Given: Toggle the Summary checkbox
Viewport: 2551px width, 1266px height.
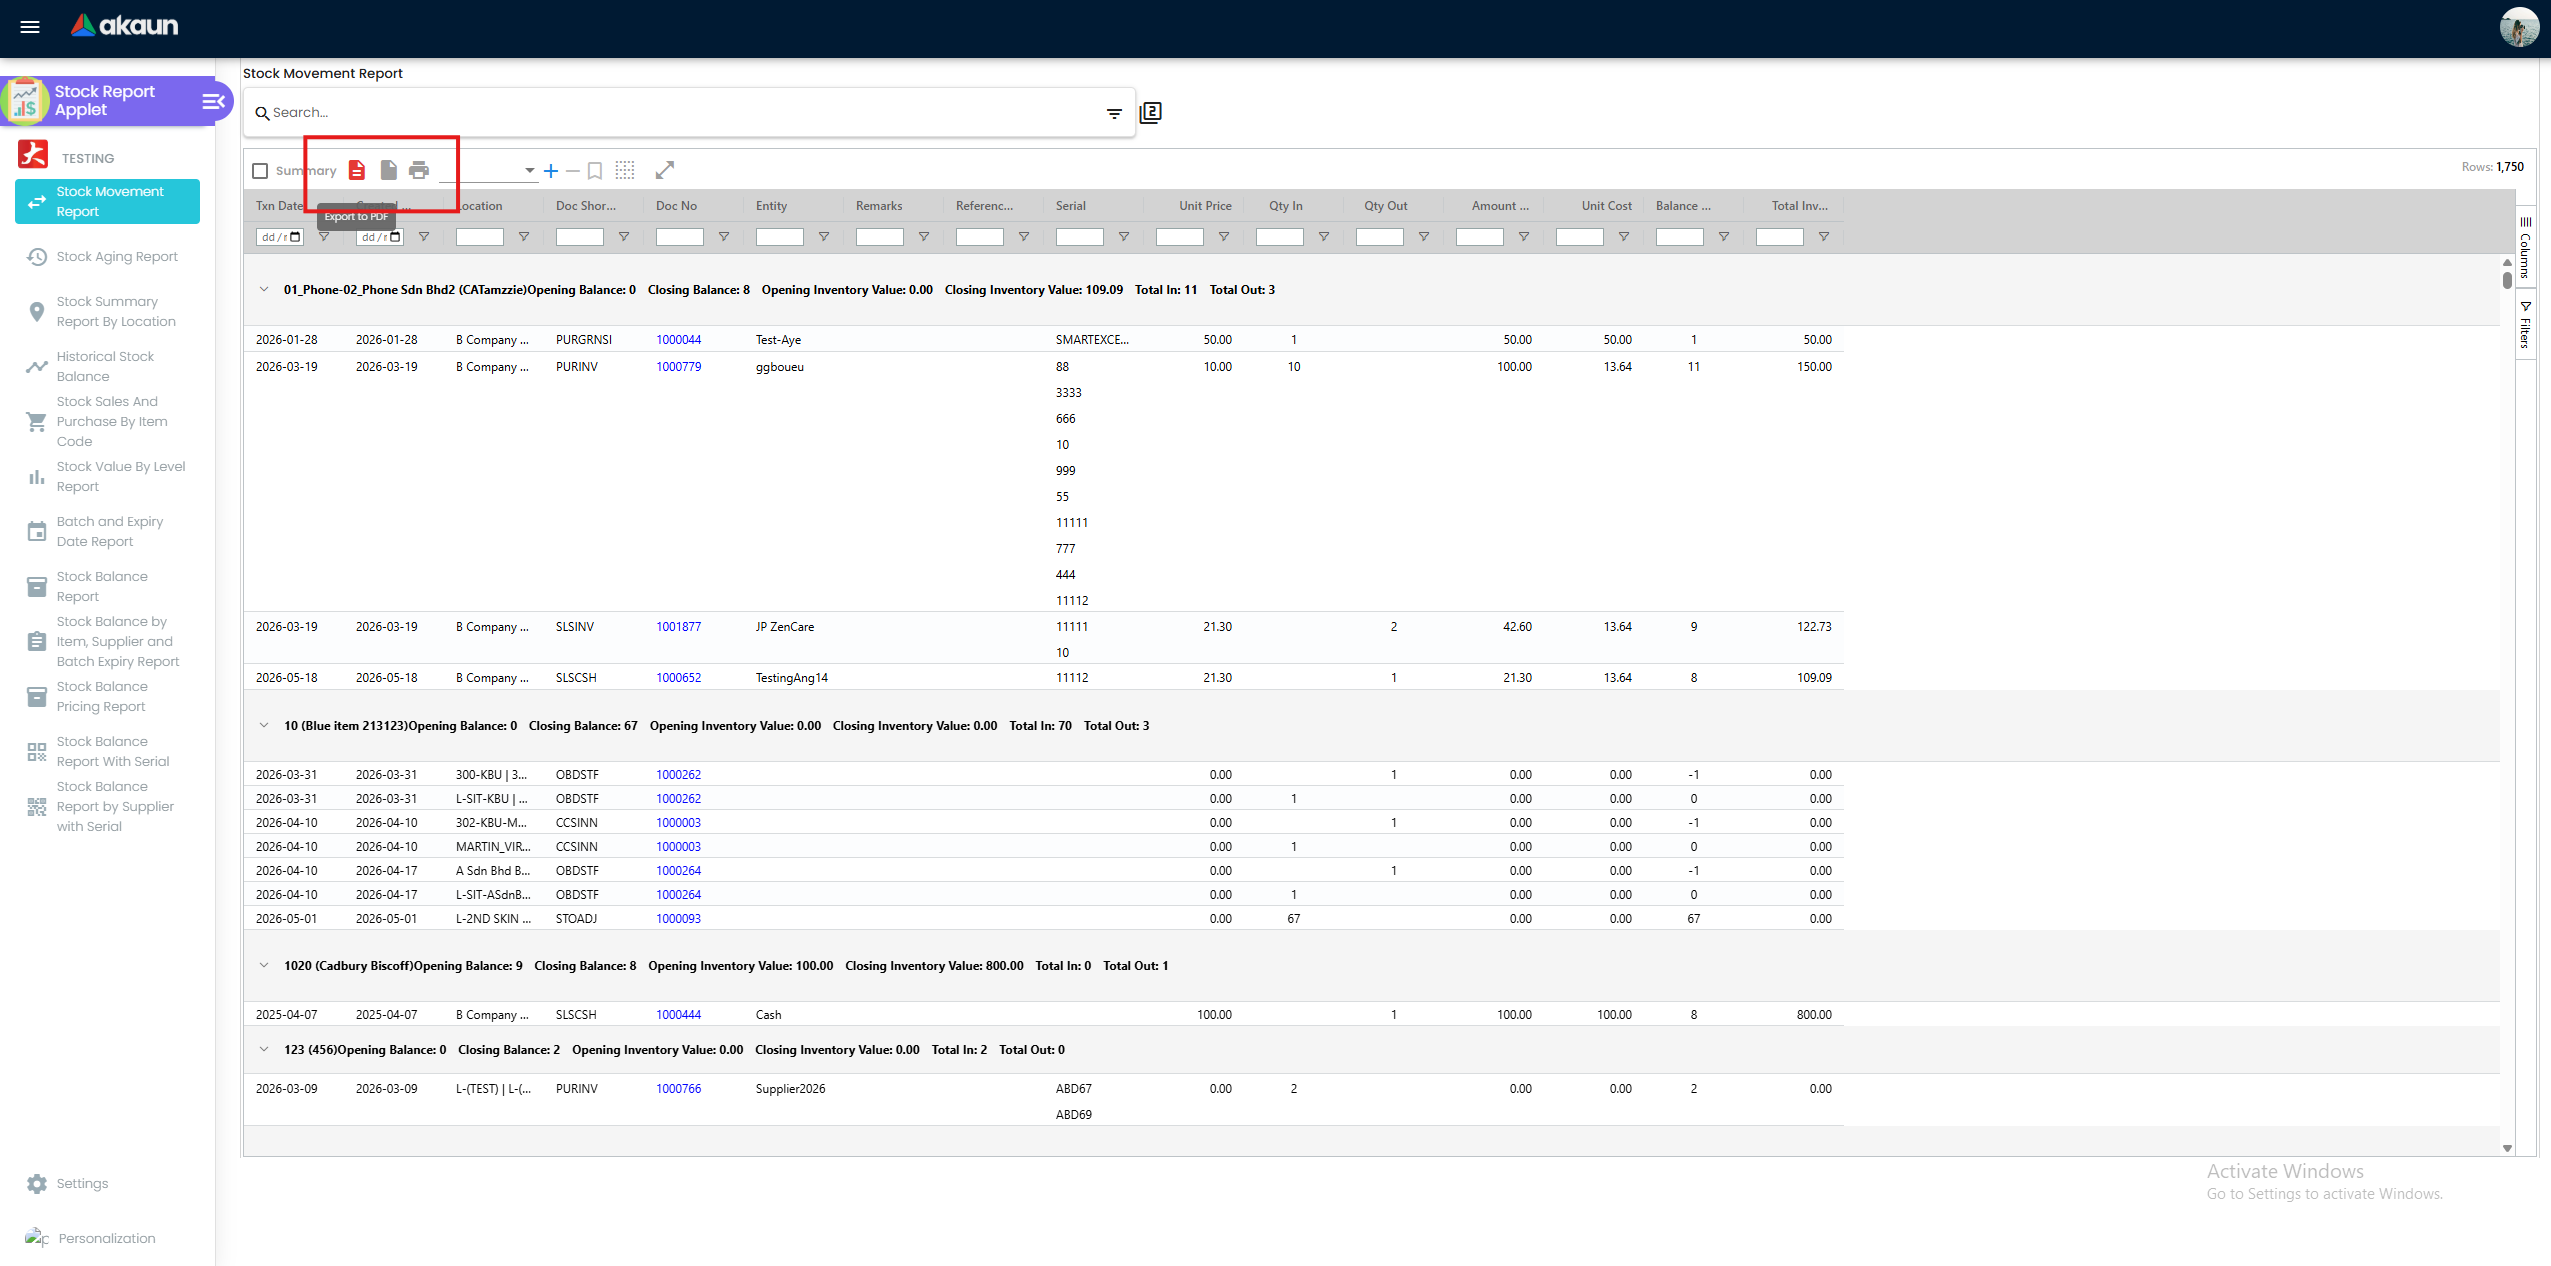Looking at the screenshot, I should [x=261, y=171].
